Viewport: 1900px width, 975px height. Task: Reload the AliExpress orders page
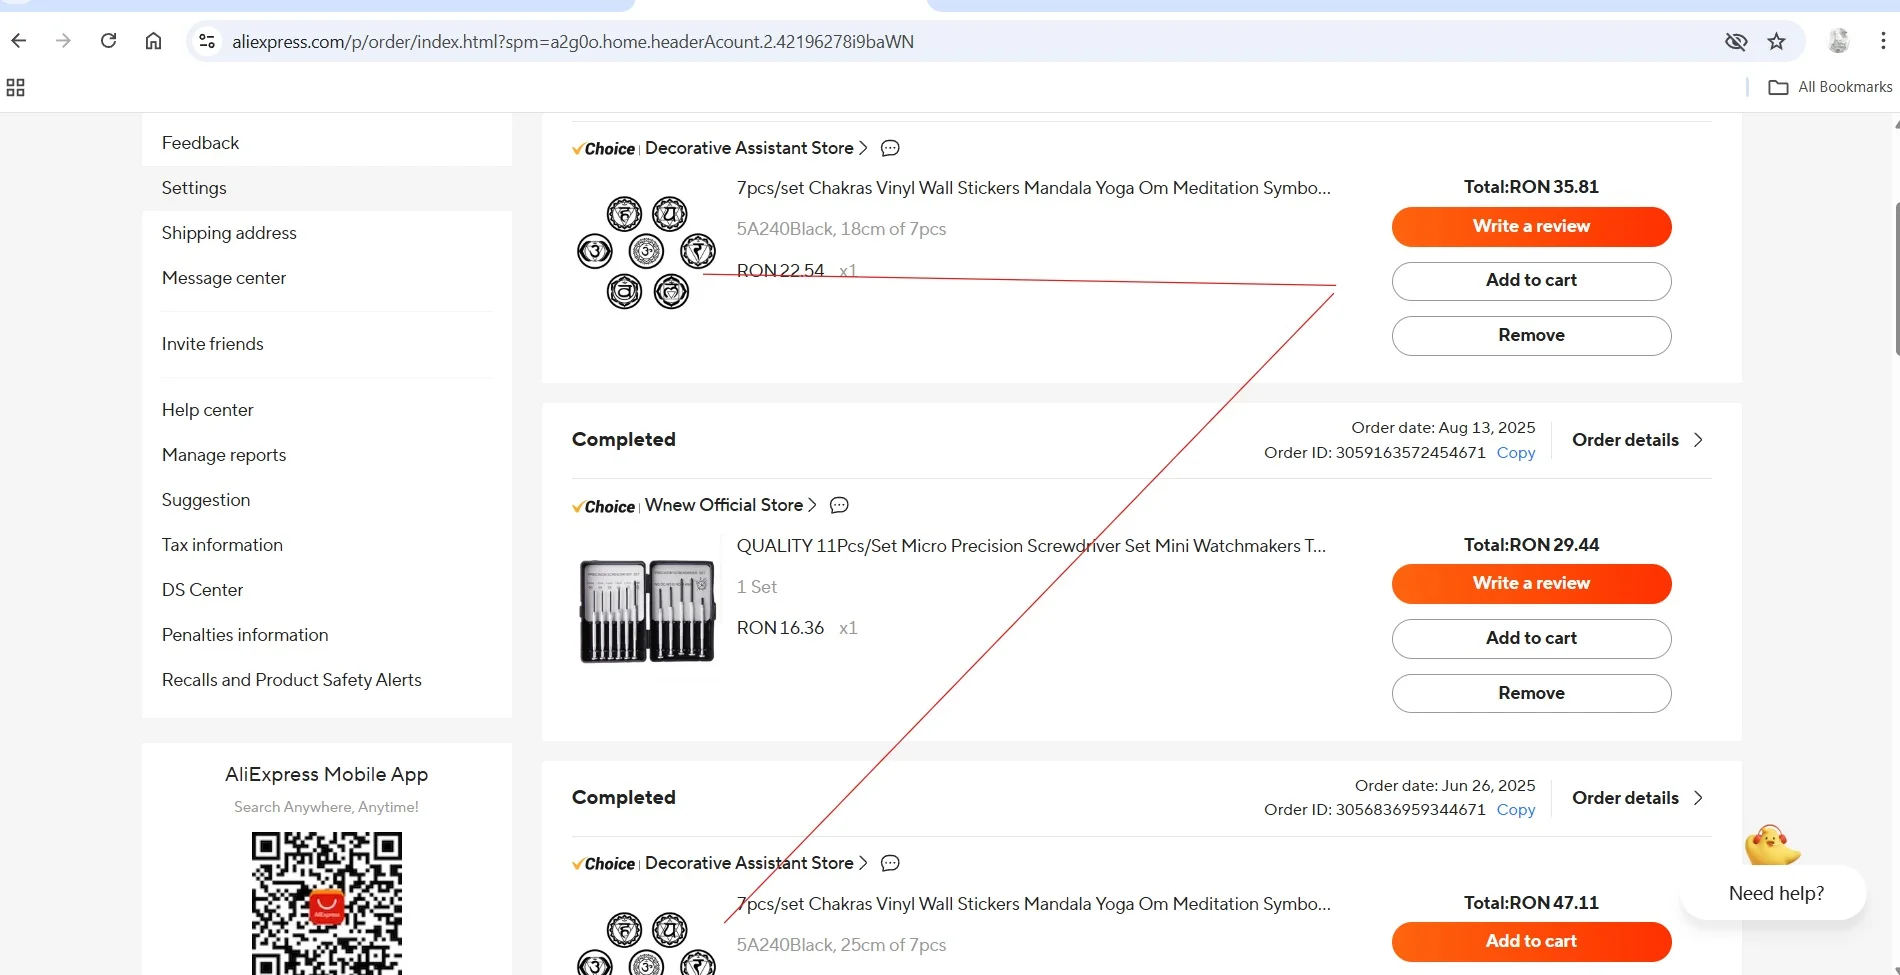tap(108, 41)
